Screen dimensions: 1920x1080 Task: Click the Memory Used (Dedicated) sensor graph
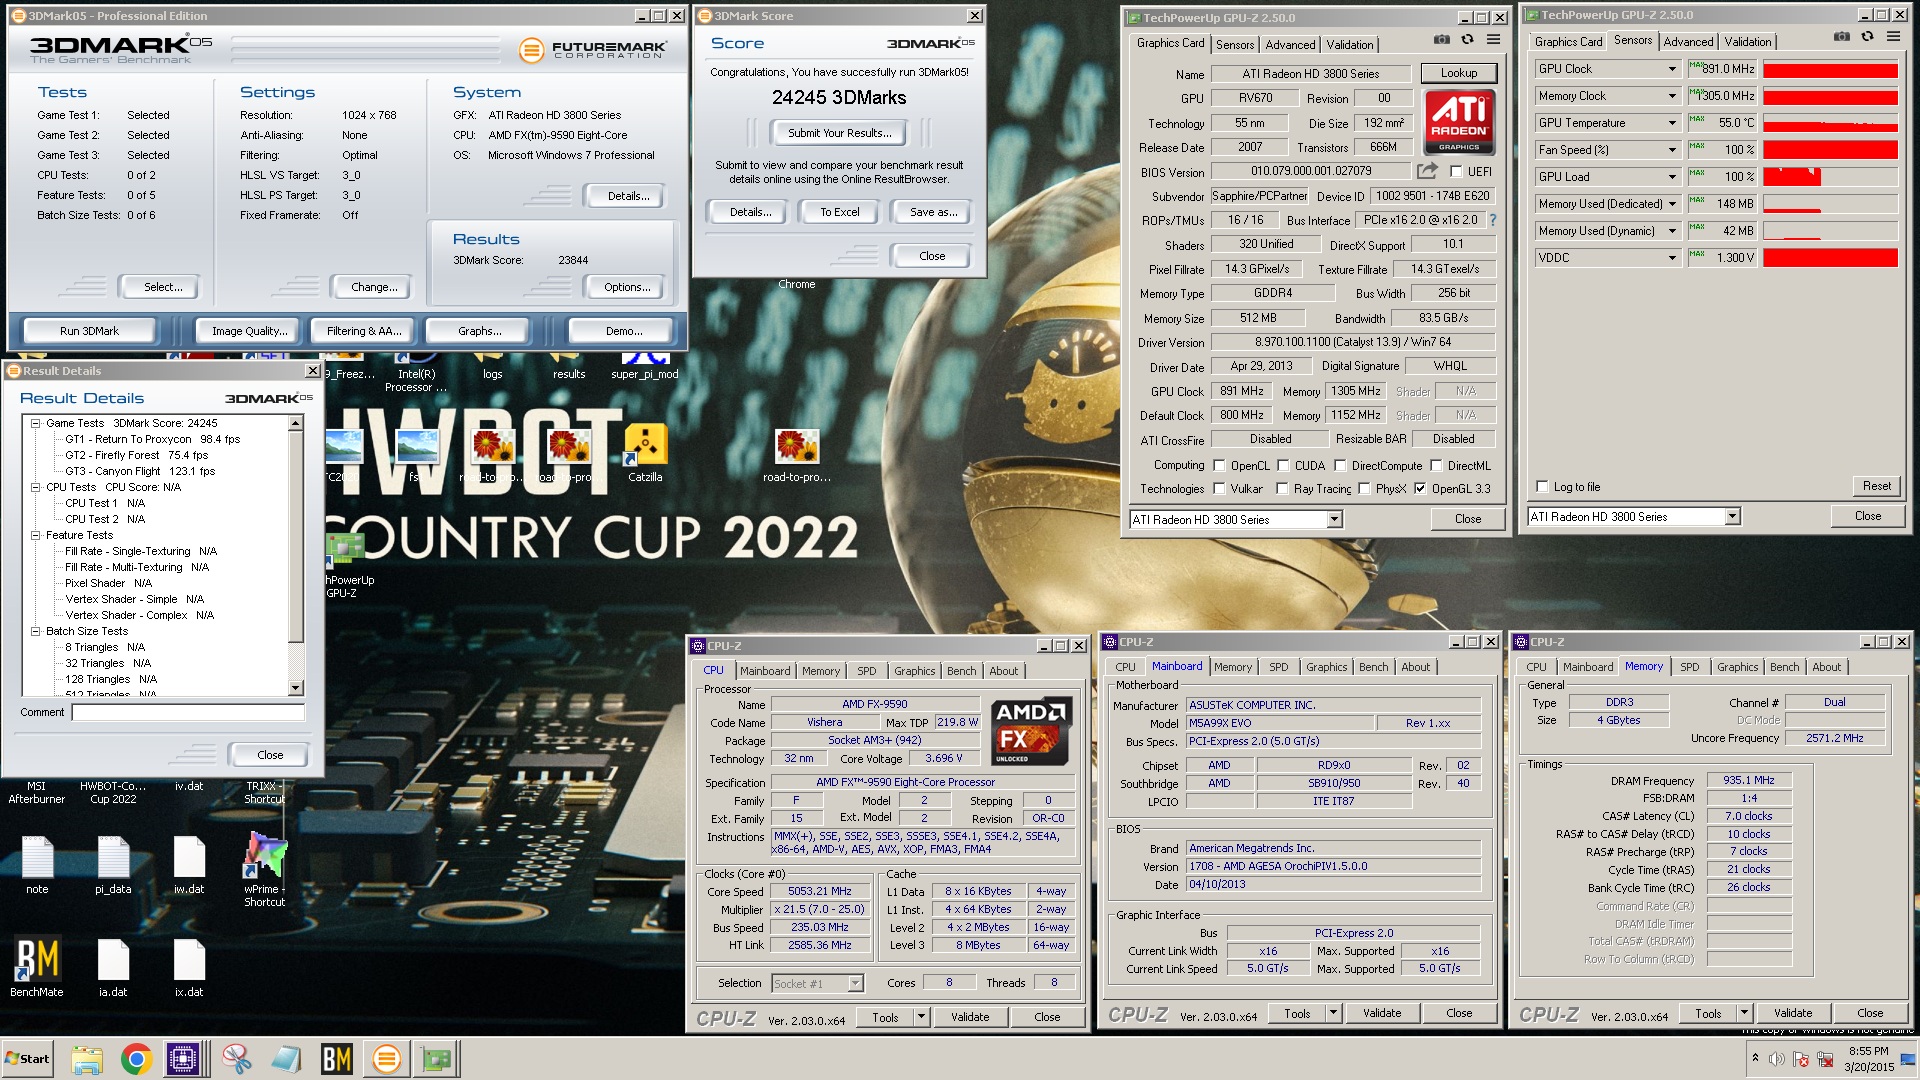tap(1830, 204)
